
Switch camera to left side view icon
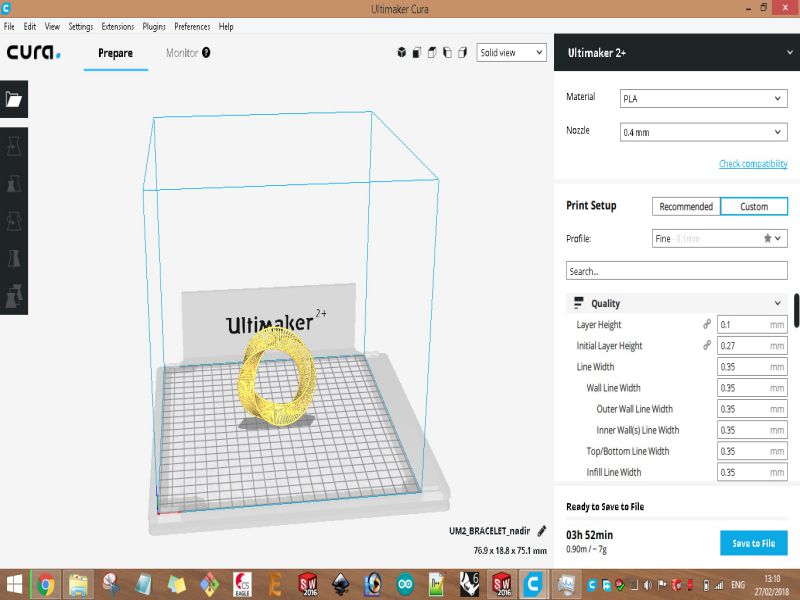[x=447, y=53]
